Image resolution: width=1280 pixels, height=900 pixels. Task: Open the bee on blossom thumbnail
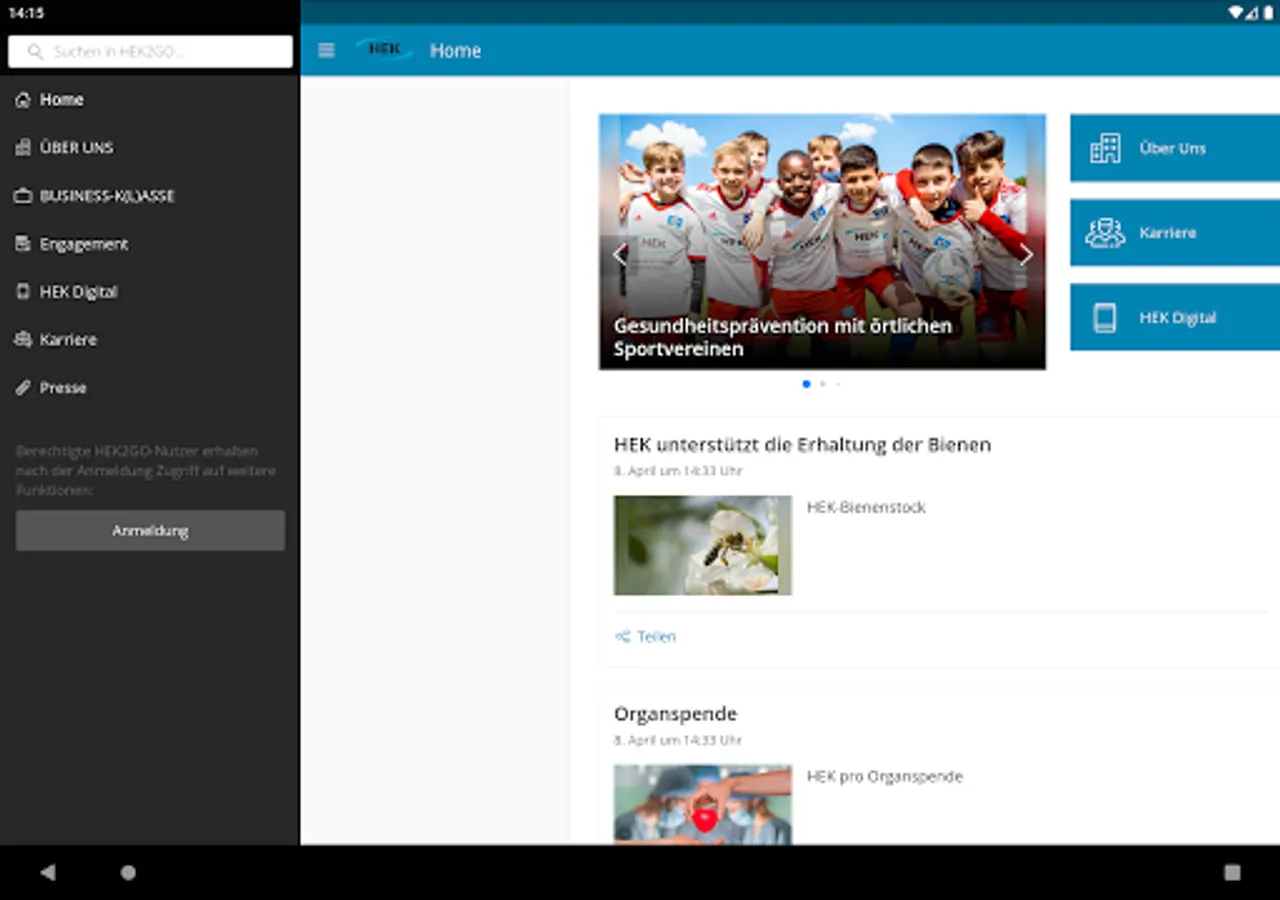pyautogui.click(x=703, y=546)
